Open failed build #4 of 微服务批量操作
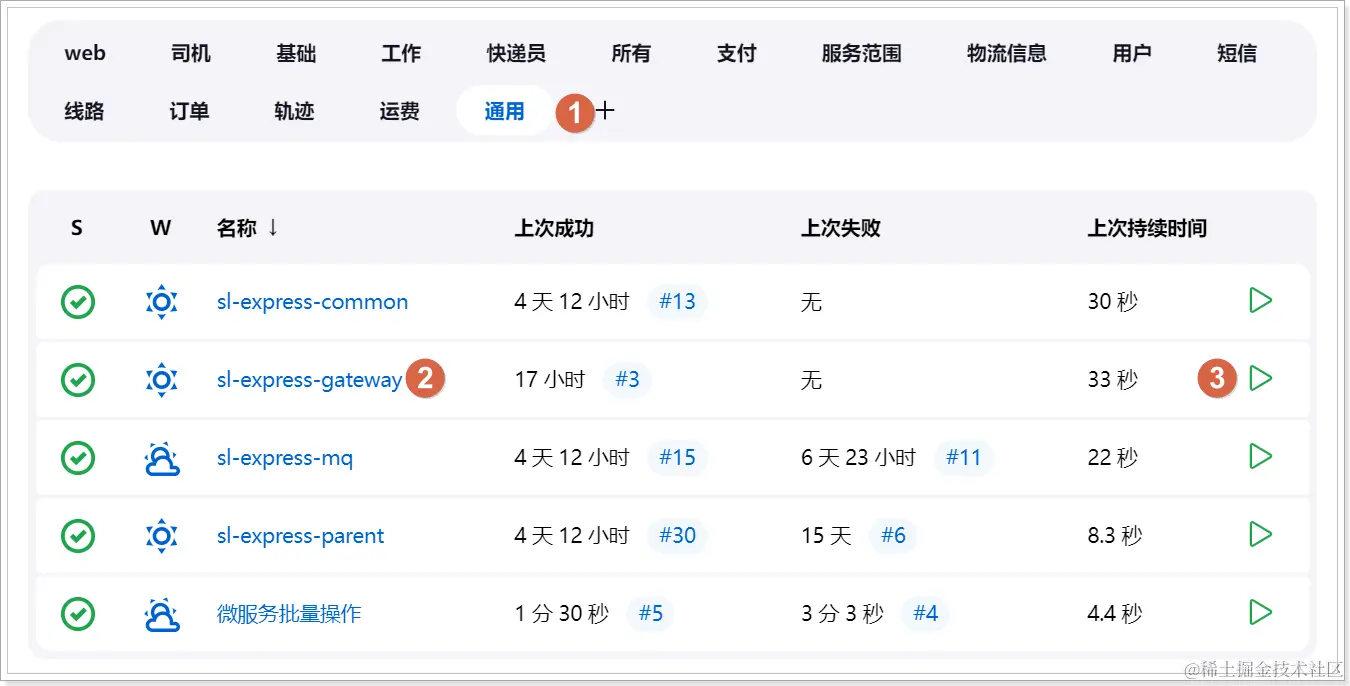Screen dimensions: 1350x686 926,613
